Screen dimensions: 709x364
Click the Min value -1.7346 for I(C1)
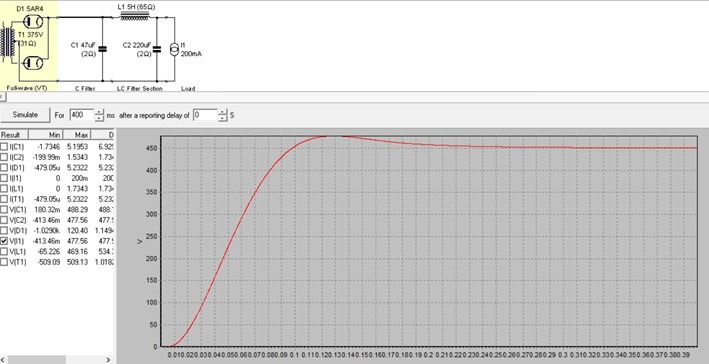point(50,147)
